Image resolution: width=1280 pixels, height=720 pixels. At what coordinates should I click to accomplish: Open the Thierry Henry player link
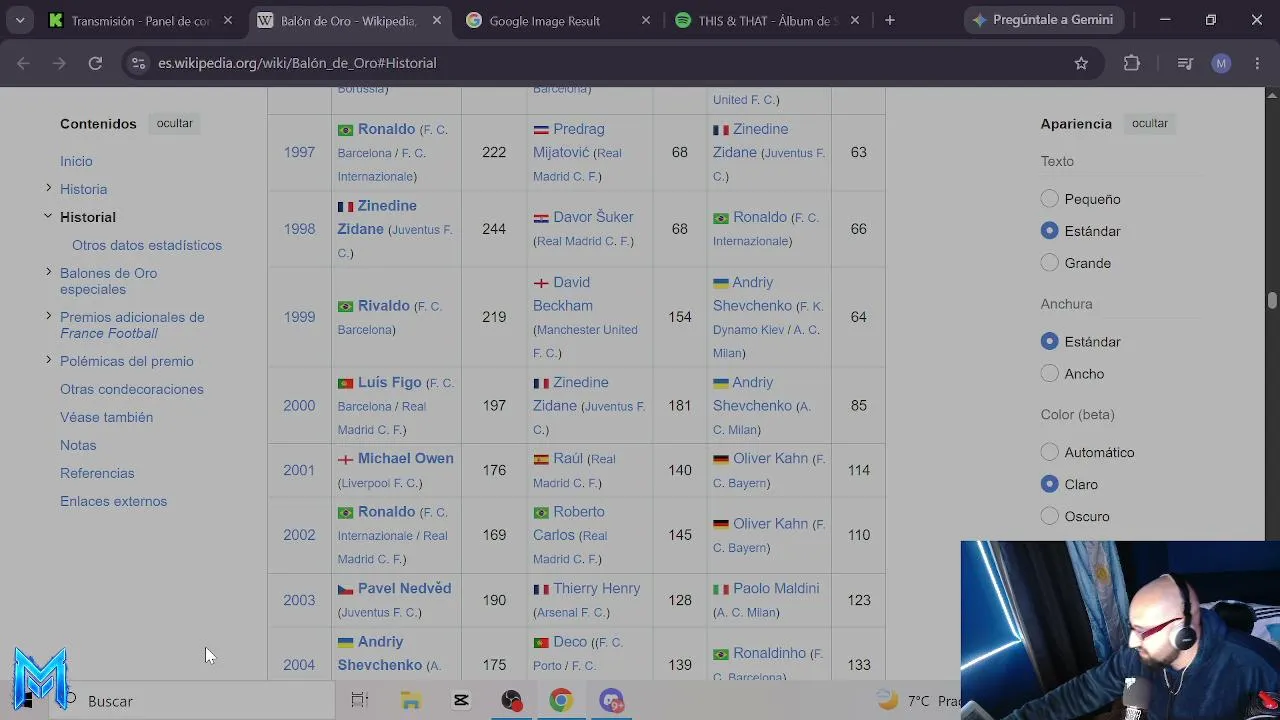tap(597, 588)
